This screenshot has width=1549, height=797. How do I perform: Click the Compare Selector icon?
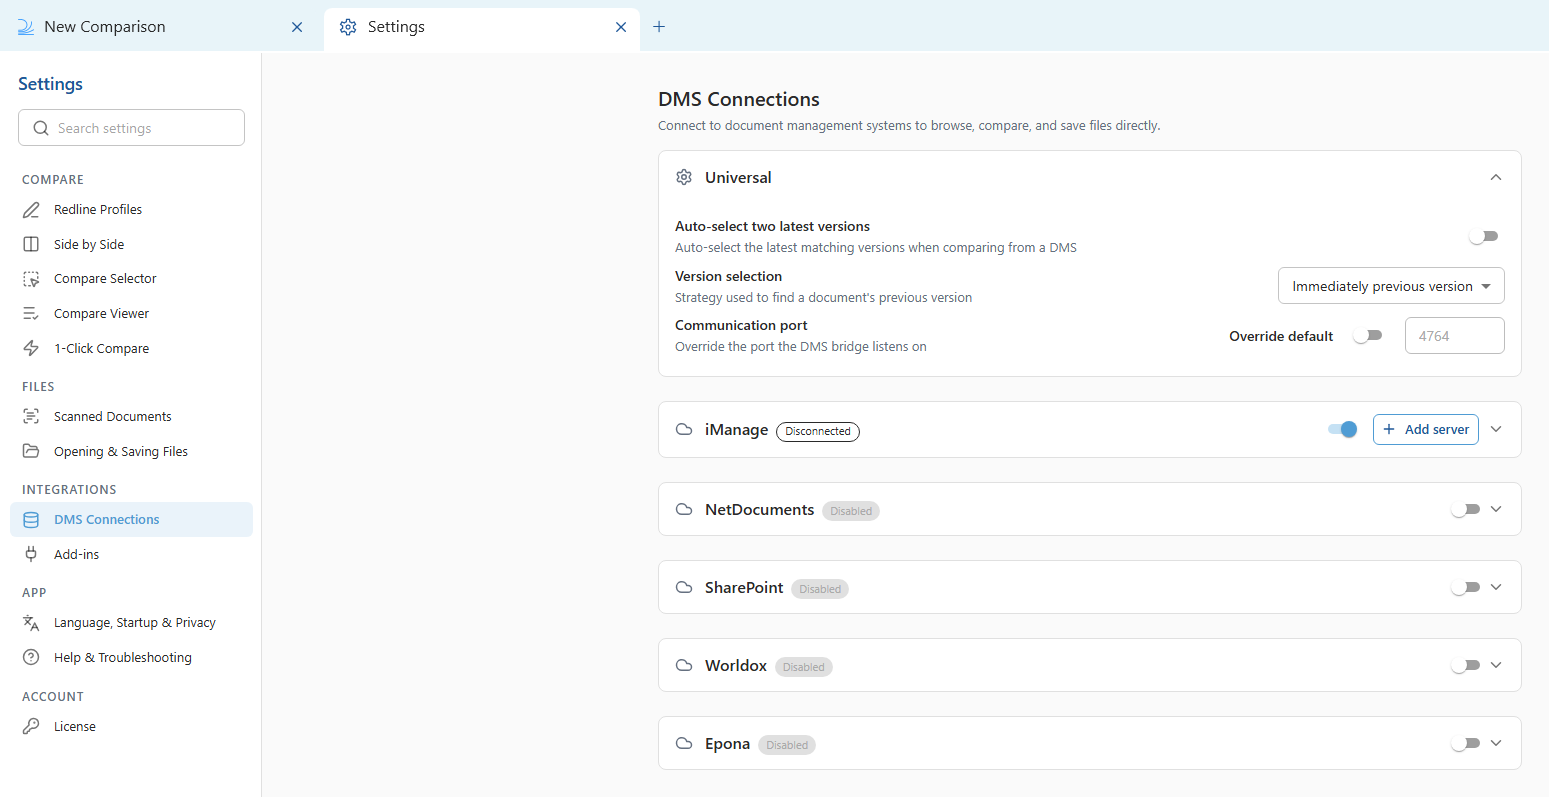point(31,279)
